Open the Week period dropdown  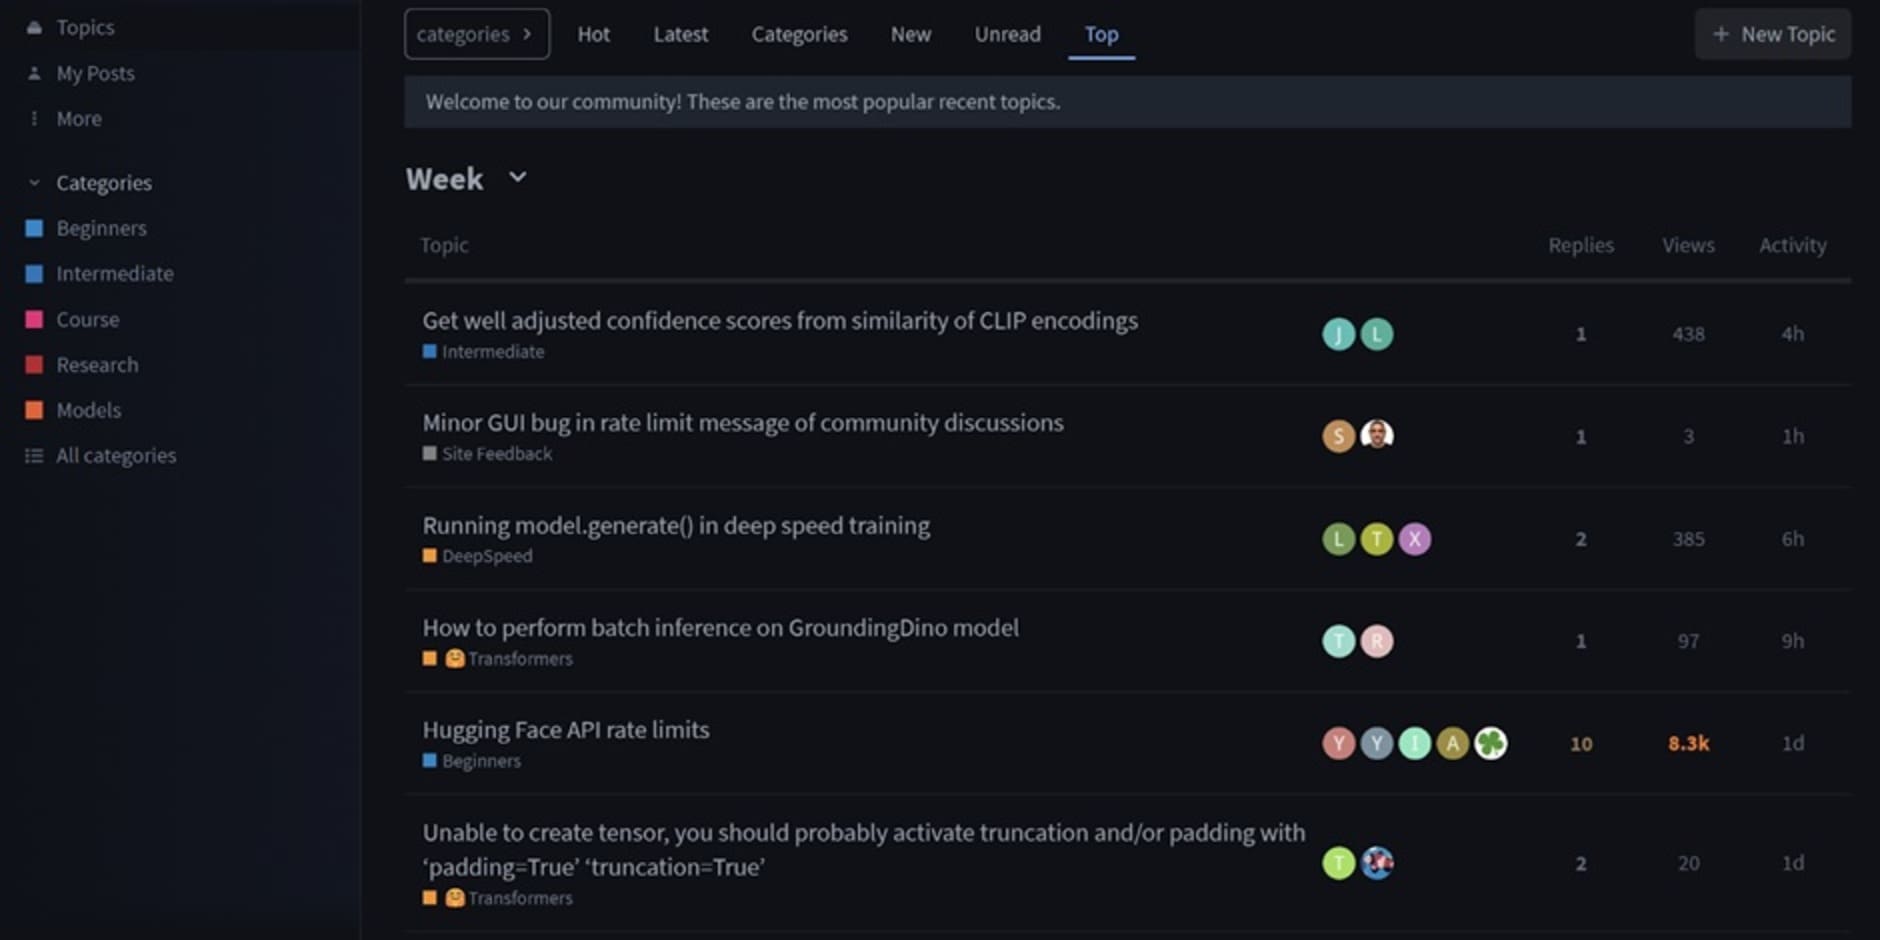tap(467, 178)
